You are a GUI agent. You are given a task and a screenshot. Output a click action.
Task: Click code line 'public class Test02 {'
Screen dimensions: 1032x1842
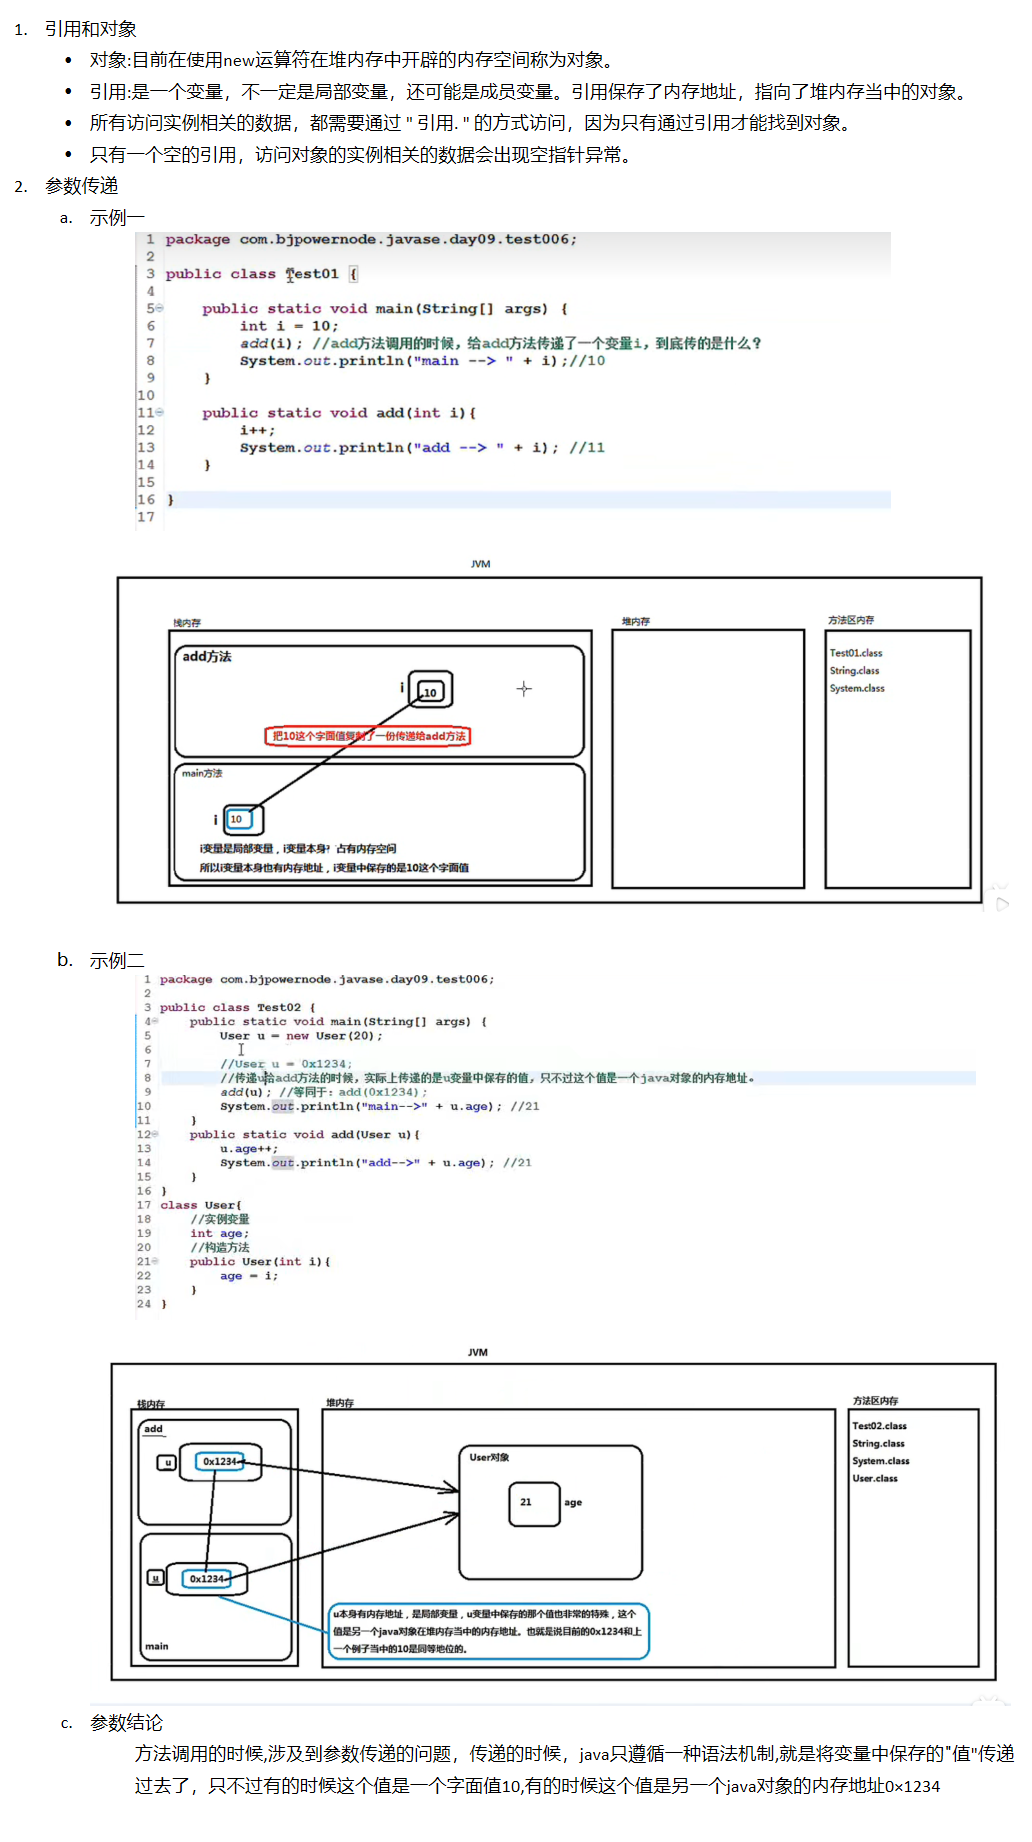click(238, 1007)
